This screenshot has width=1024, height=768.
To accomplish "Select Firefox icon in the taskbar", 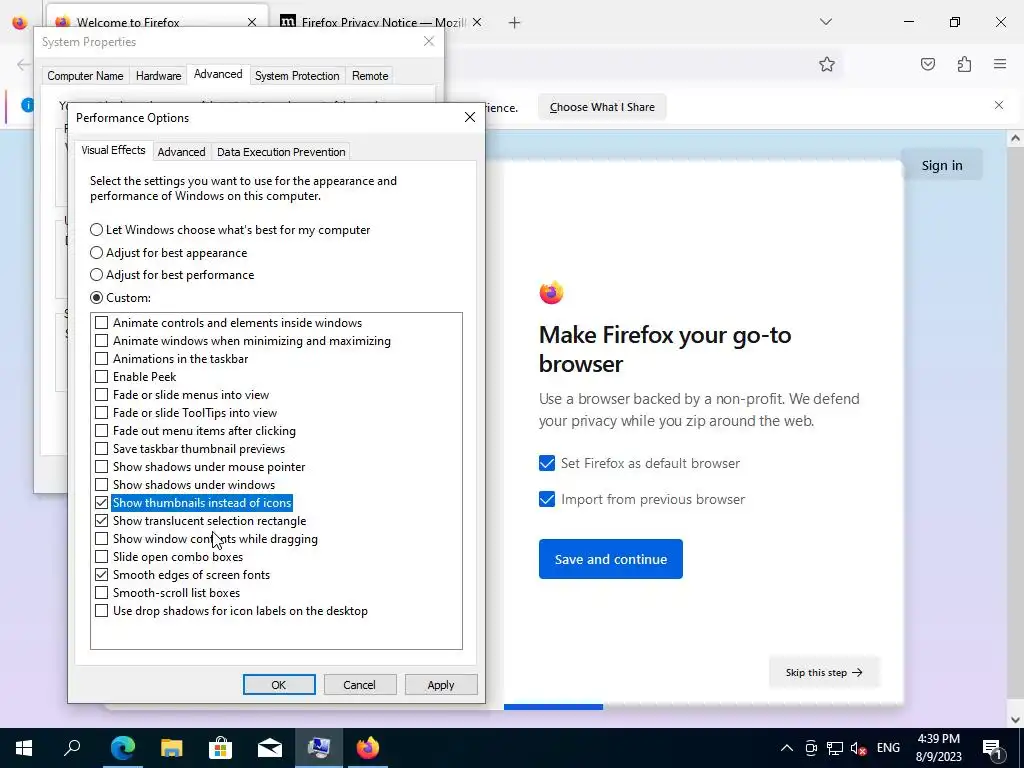I will (x=368, y=748).
